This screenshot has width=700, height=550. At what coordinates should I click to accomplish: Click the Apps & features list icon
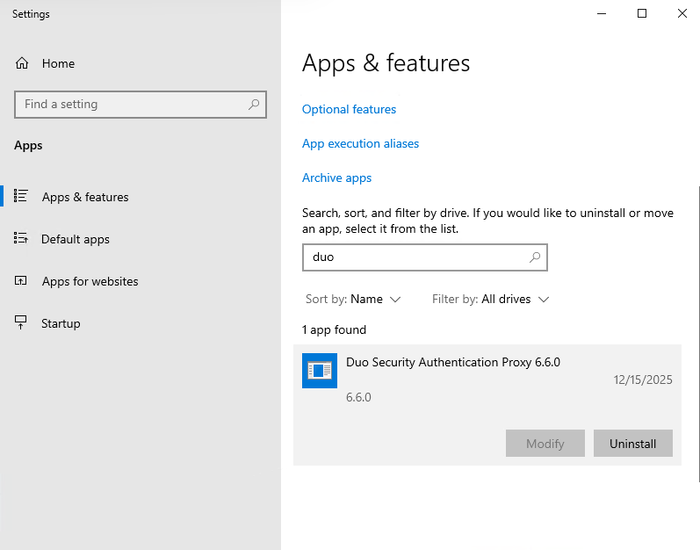21,197
